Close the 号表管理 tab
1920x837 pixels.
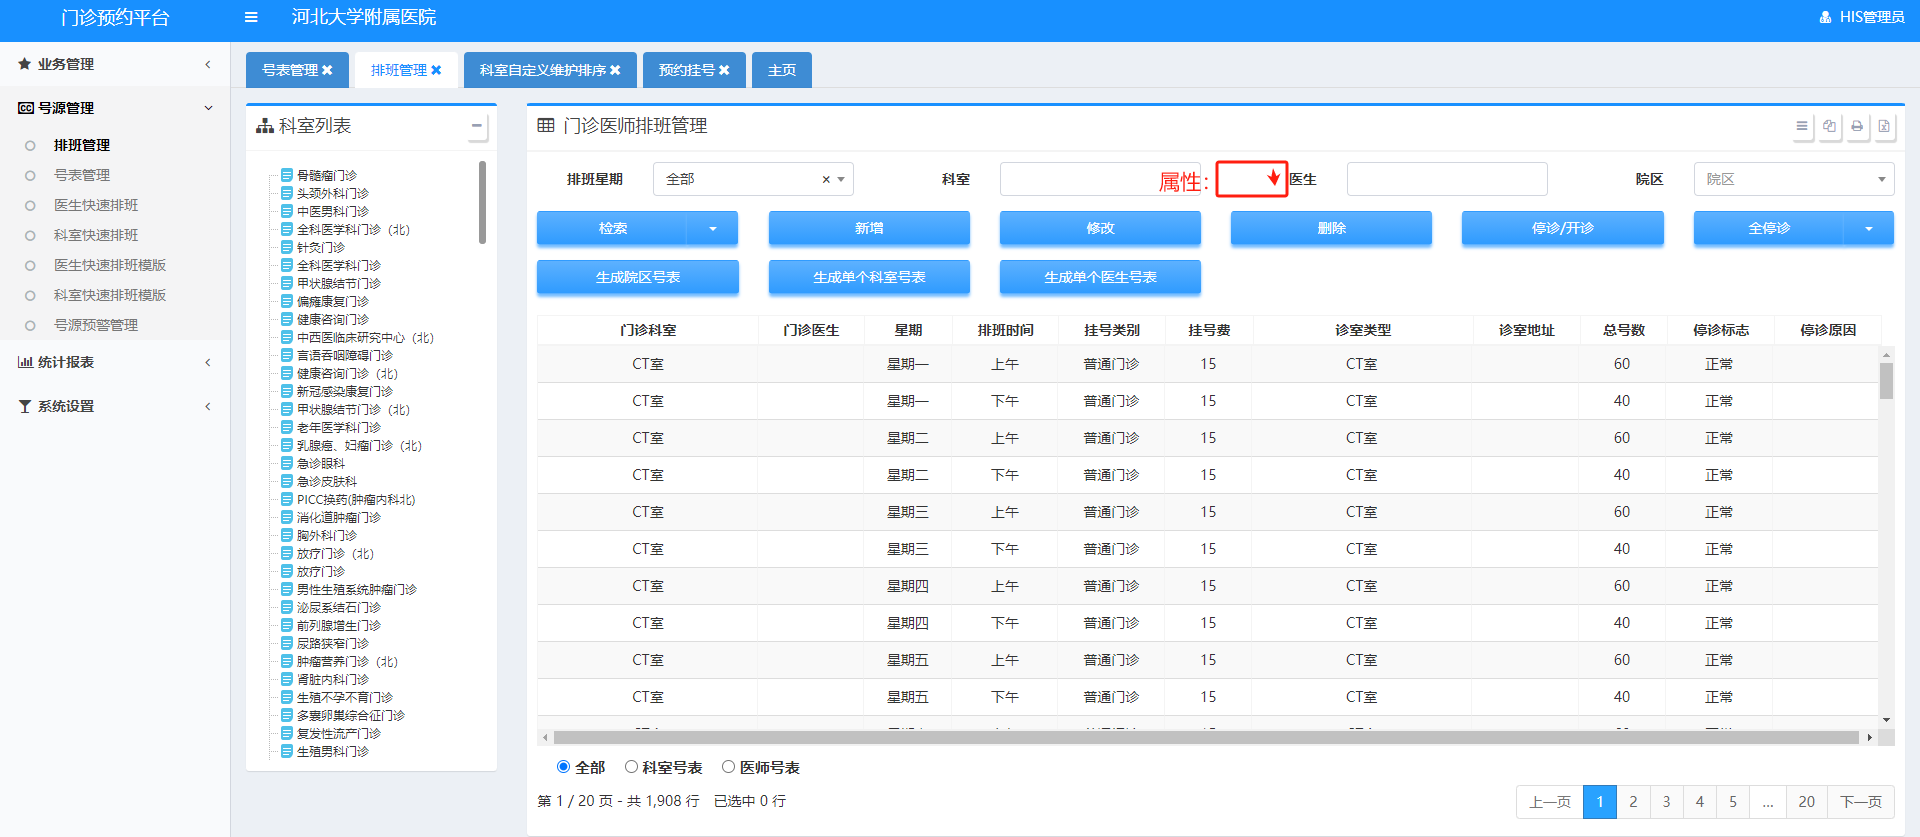[x=327, y=70]
